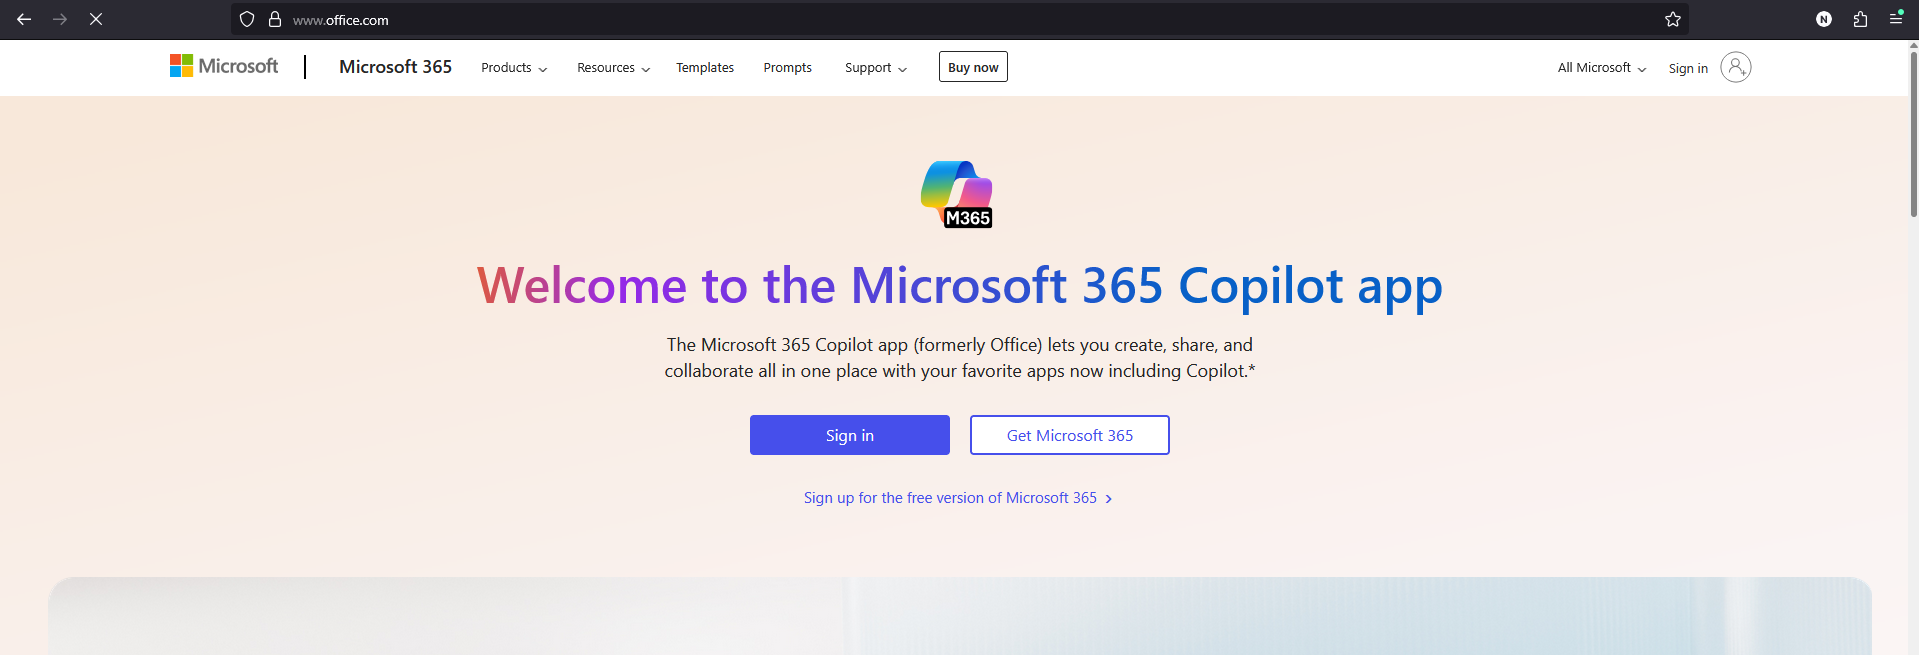Open Sign up for the free version link
Viewport: 1919px width, 655px height.
(958, 498)
